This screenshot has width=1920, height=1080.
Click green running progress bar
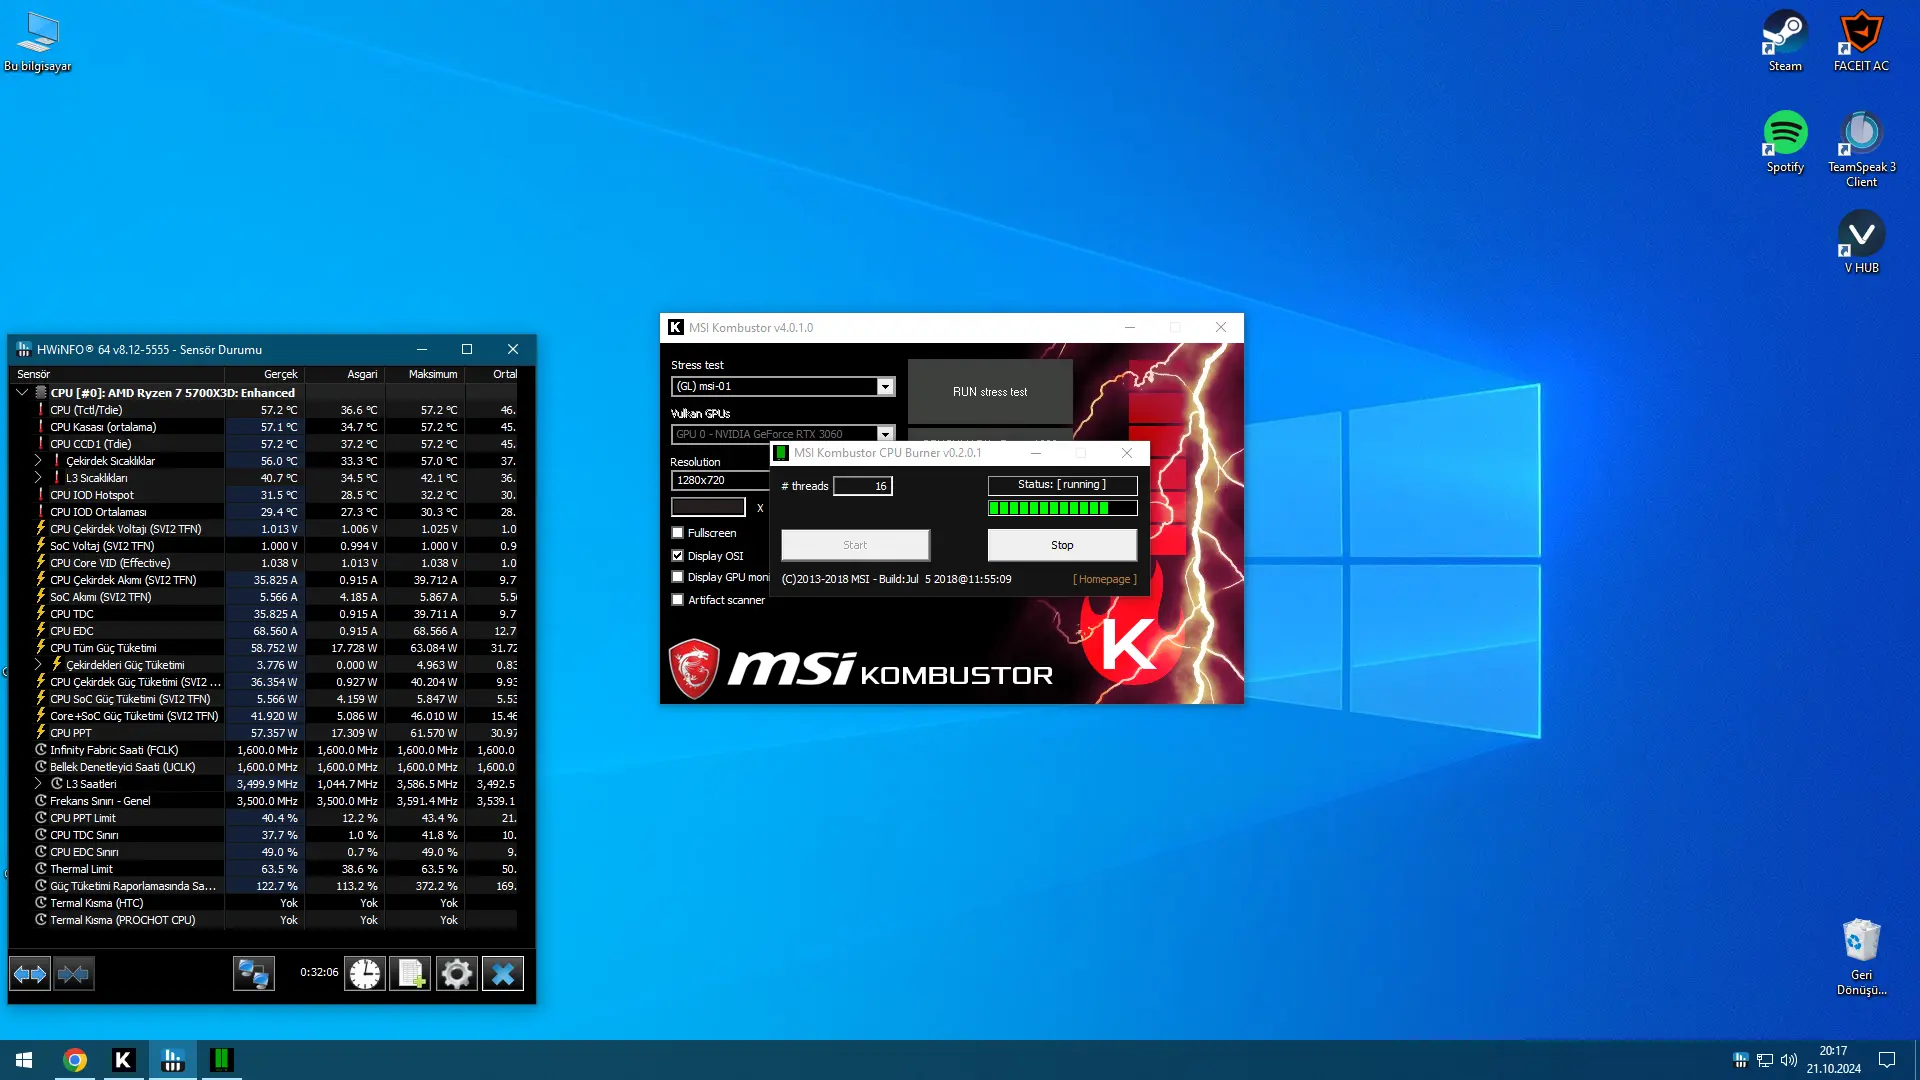click(x=1062, y=508)
